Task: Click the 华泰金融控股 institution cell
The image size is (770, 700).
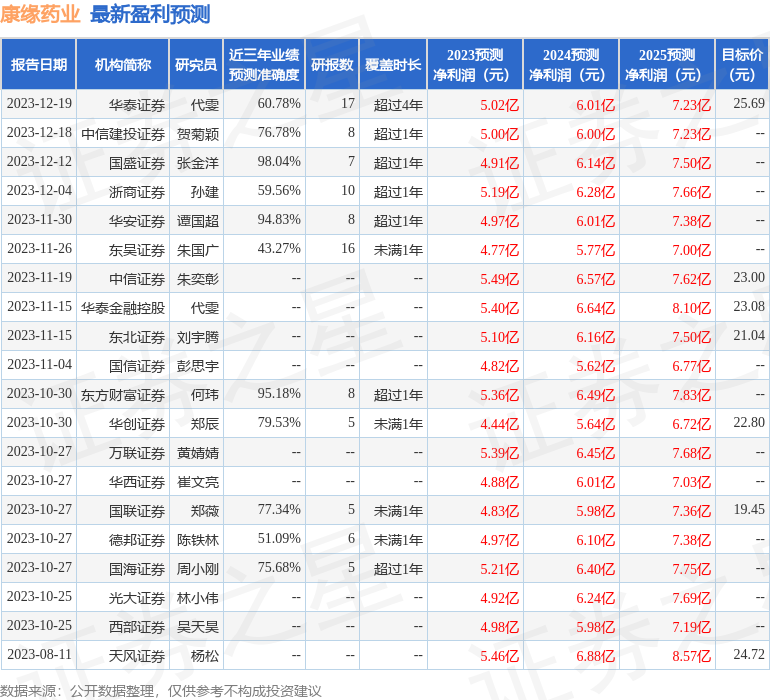Action: (123, 308)
